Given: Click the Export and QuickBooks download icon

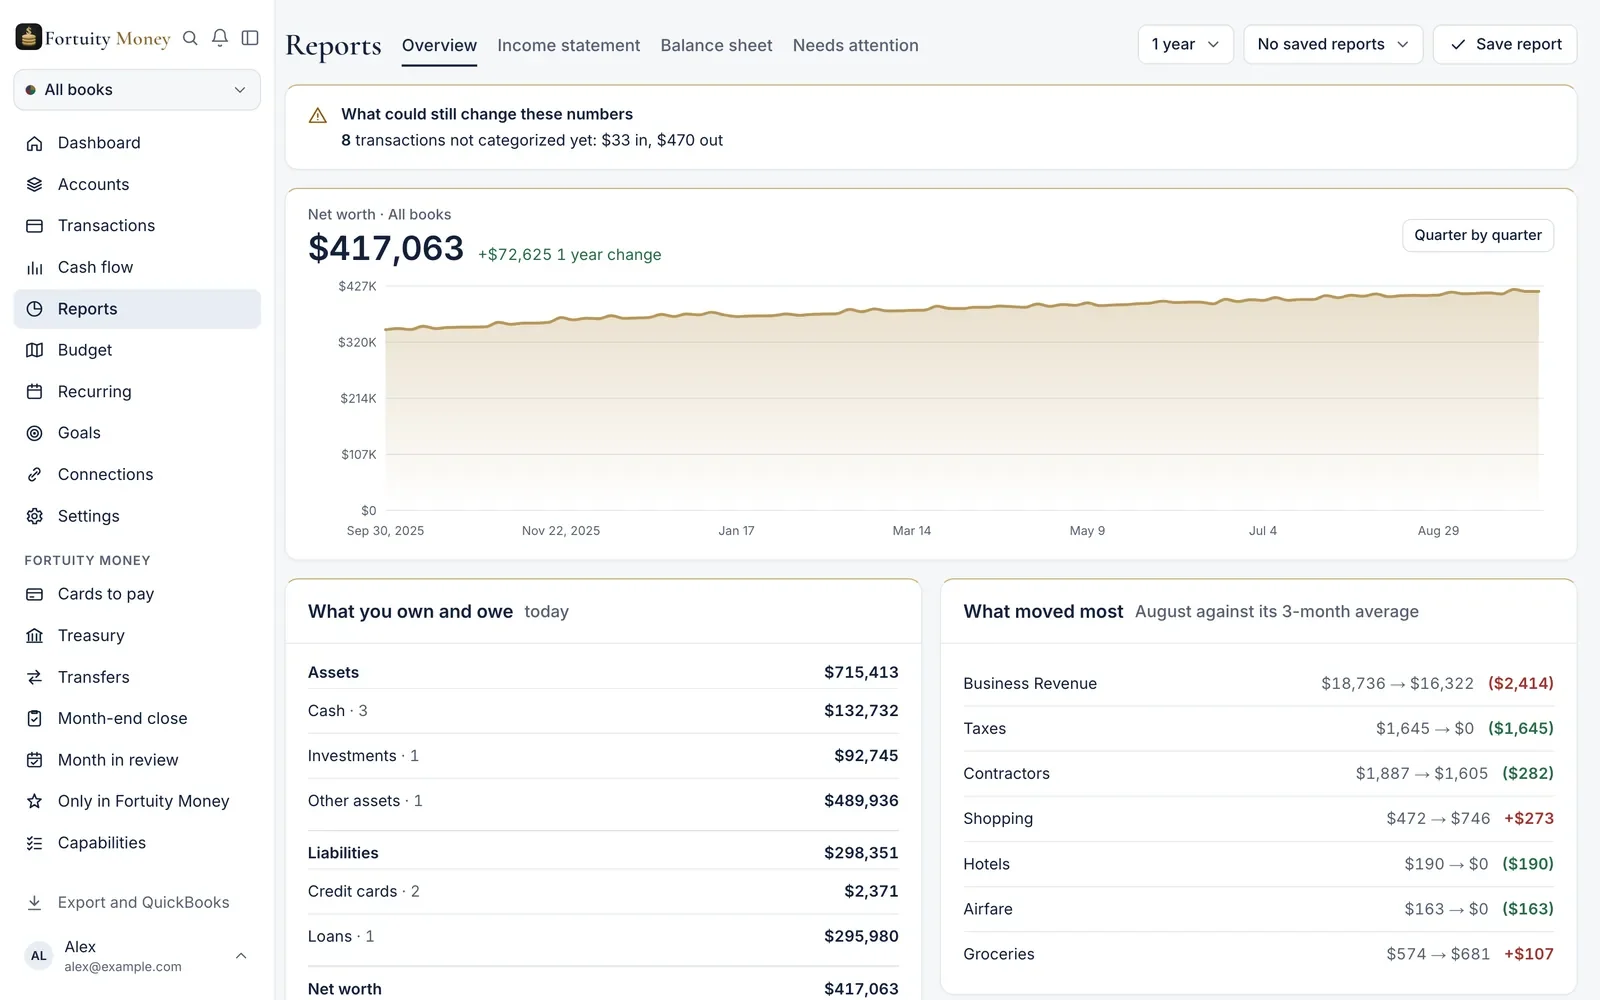Looking at the screenshot, I should point(35,903).
